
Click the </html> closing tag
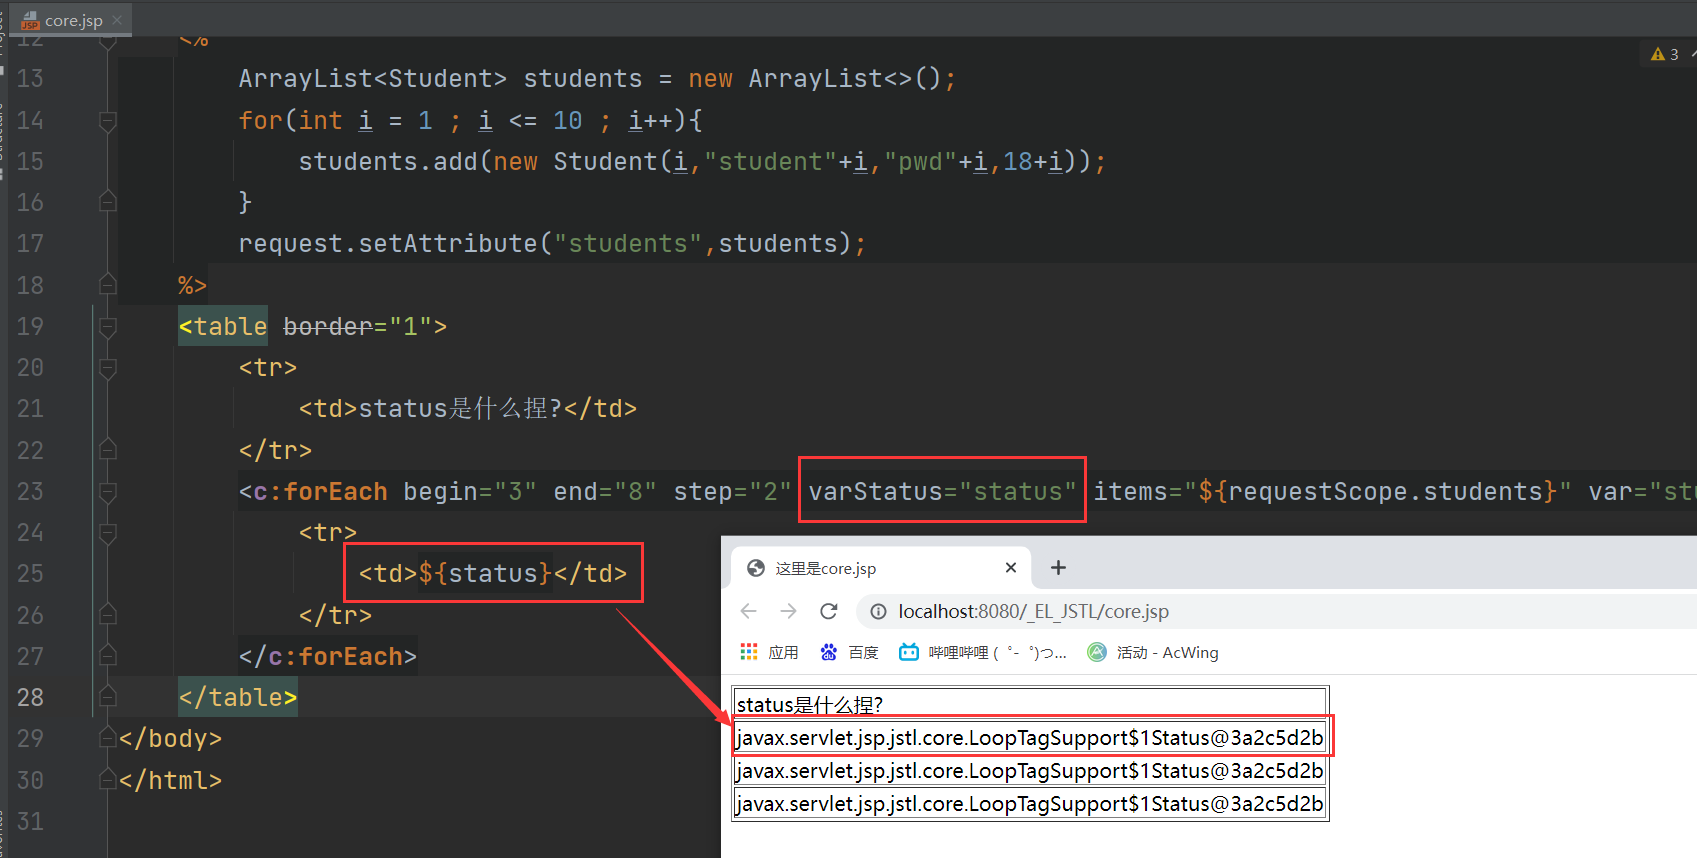click(170, 780)
